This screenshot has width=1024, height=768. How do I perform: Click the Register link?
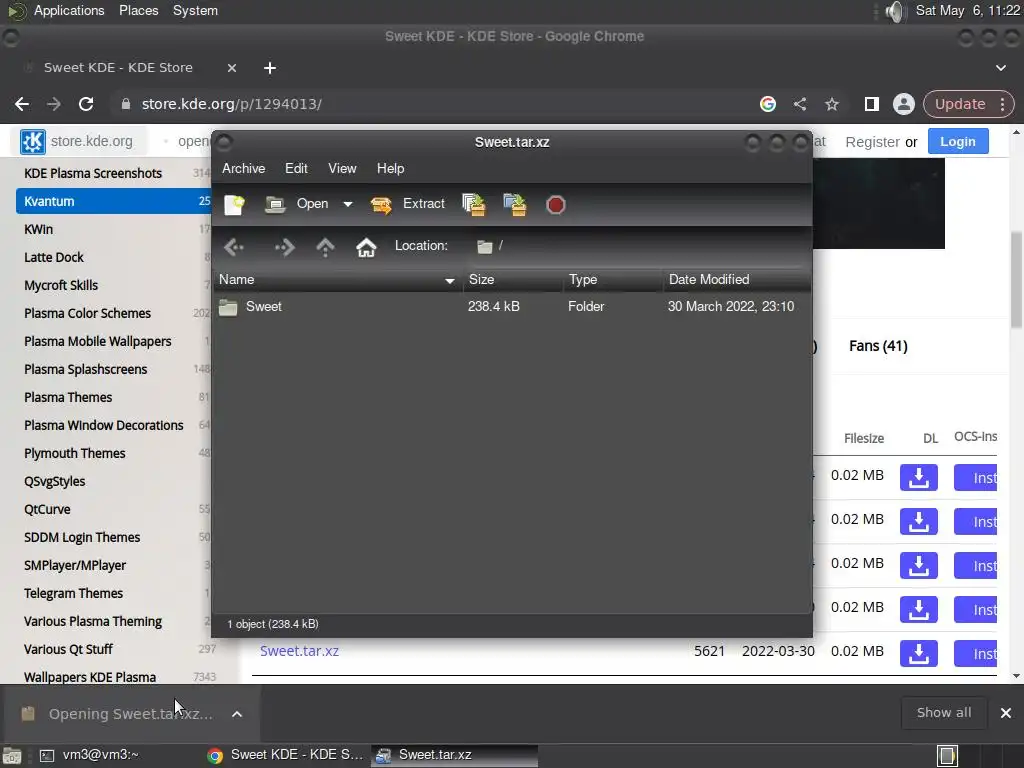pos(872,142)
